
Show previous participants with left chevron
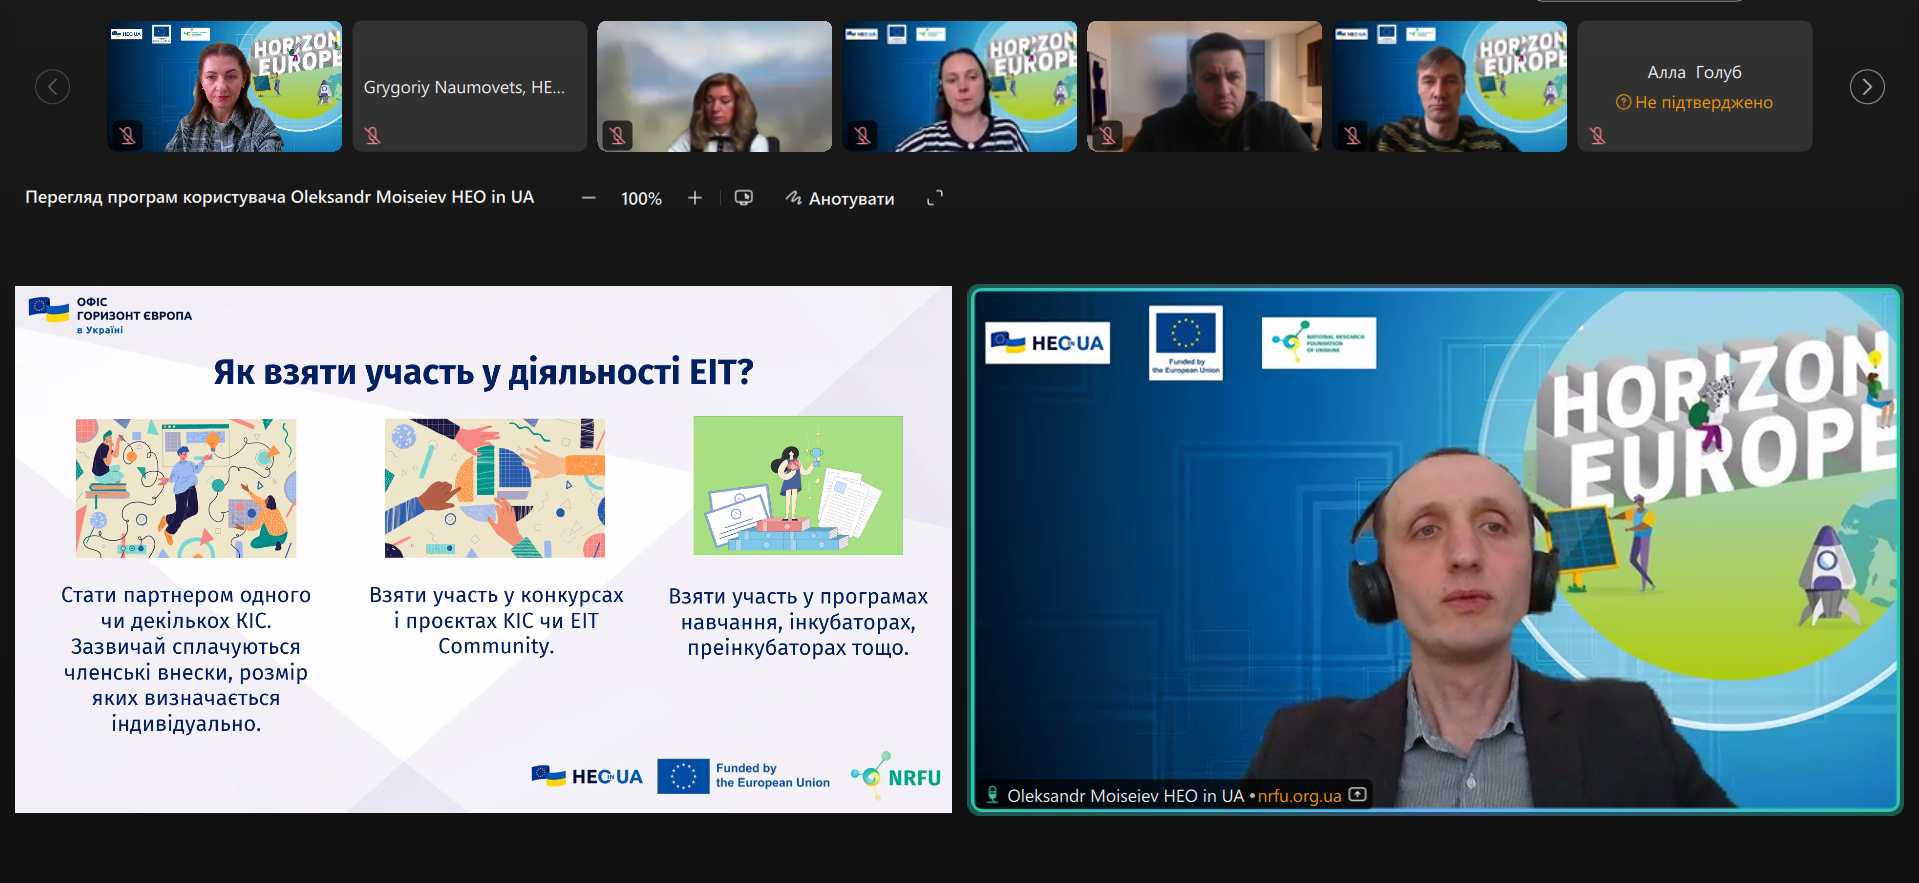click(52, 87)
